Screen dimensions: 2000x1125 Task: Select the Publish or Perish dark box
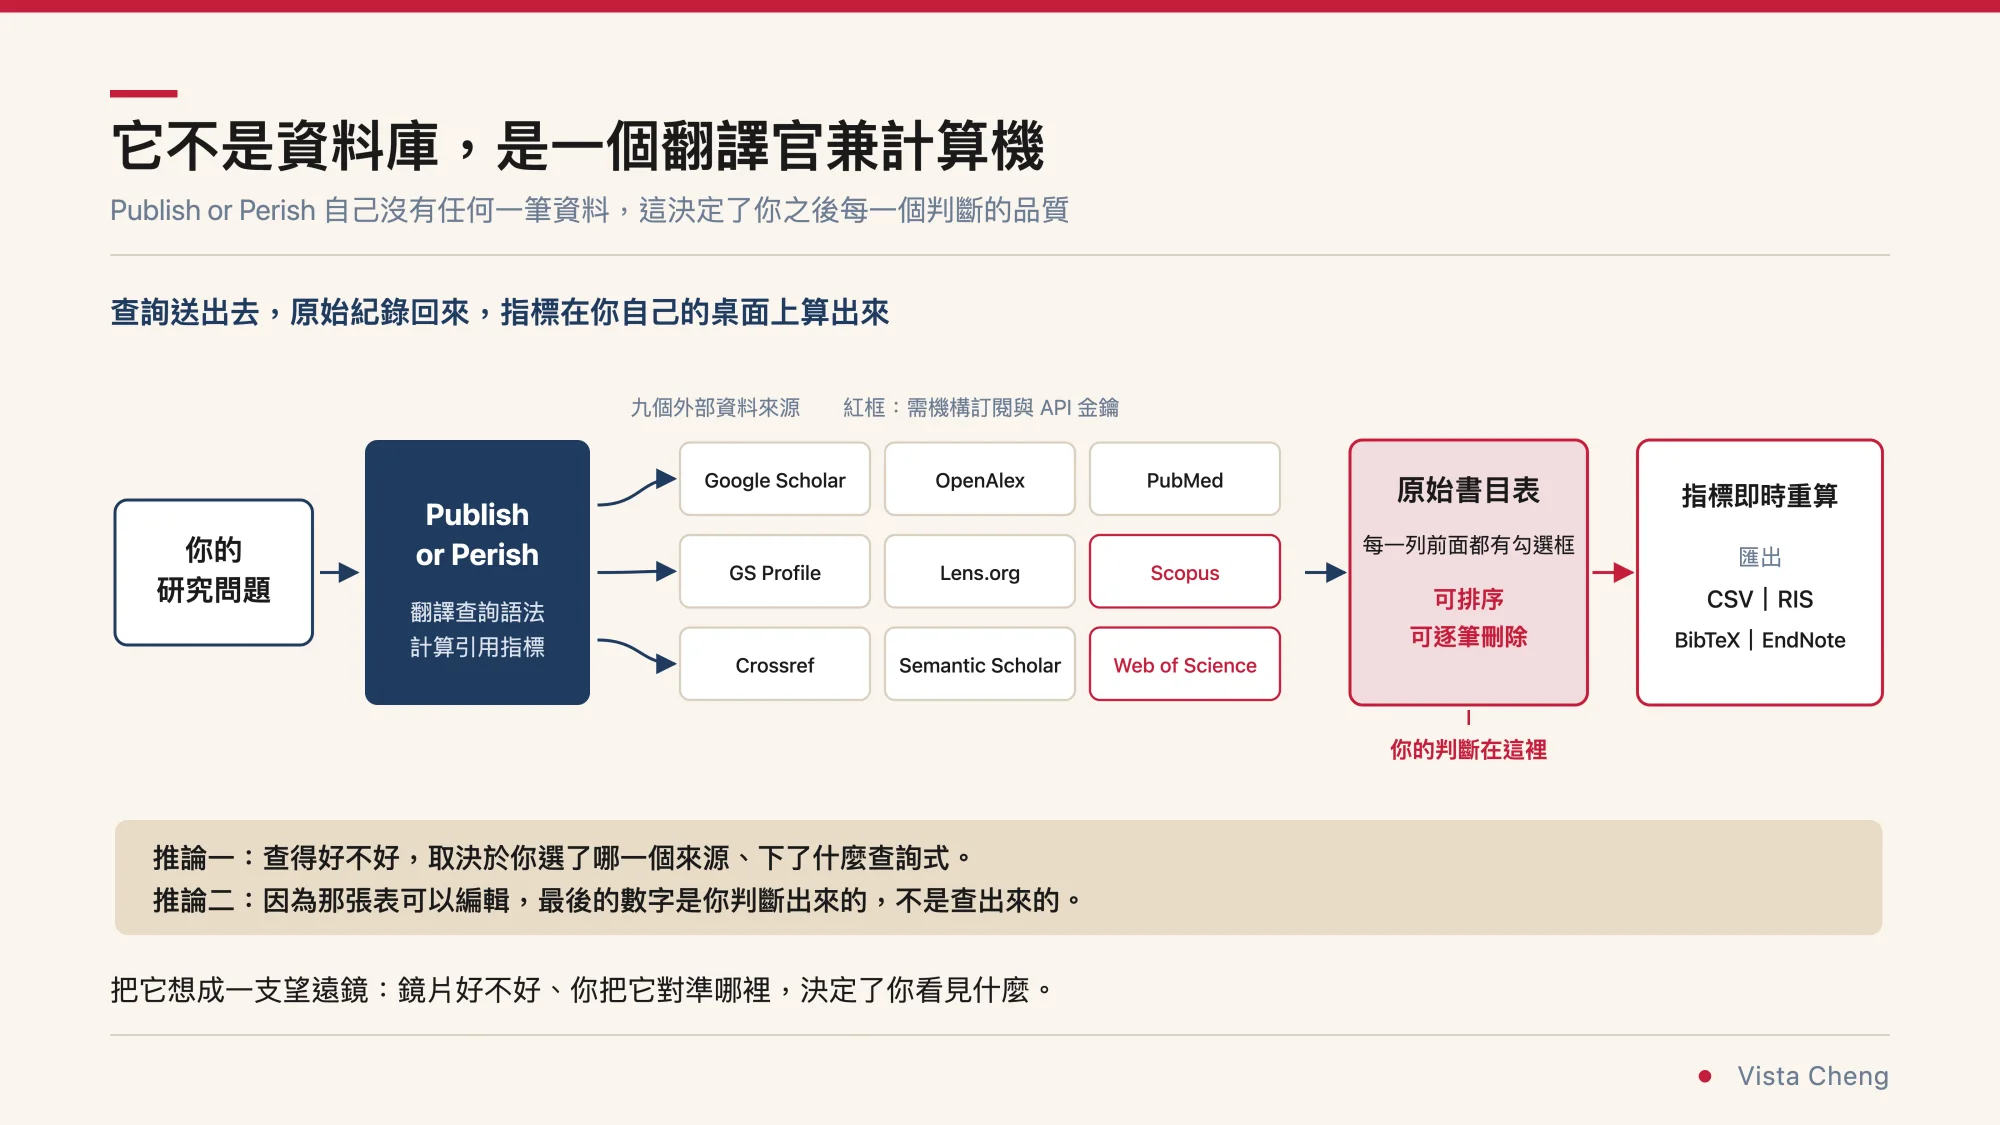477,572
